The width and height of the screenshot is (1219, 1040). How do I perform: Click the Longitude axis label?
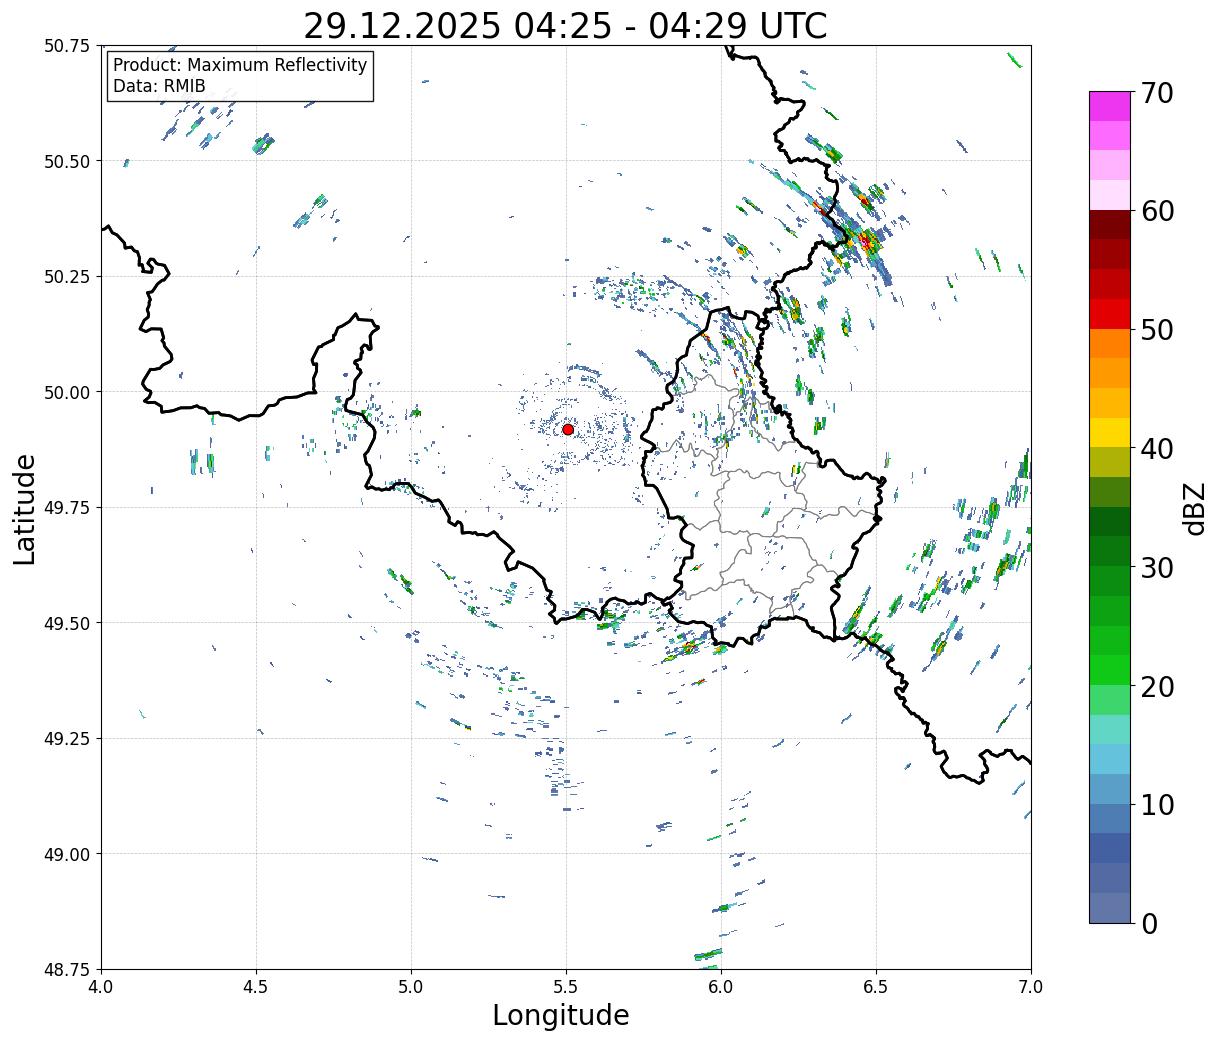[x=561, y=1015]
